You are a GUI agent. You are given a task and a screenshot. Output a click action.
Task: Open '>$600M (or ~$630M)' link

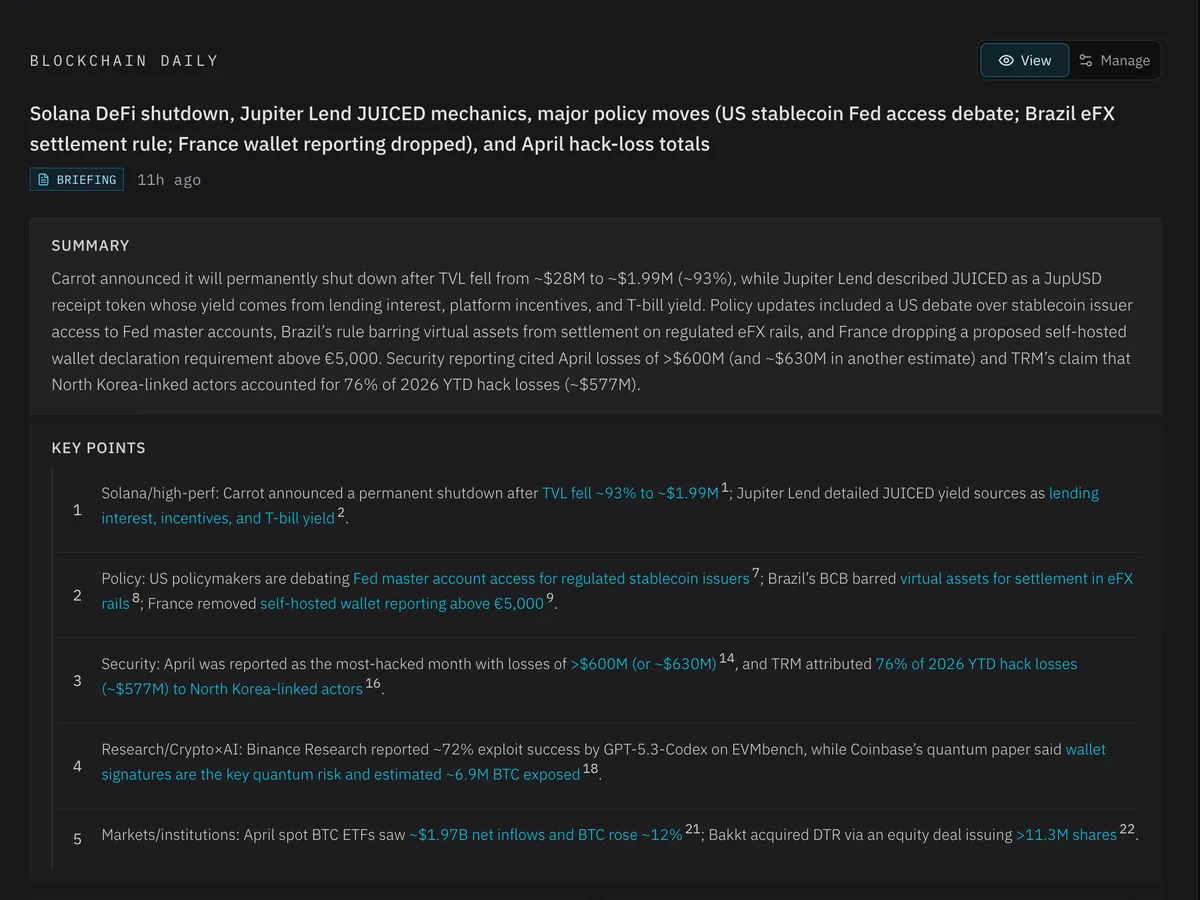pos(643,663)
